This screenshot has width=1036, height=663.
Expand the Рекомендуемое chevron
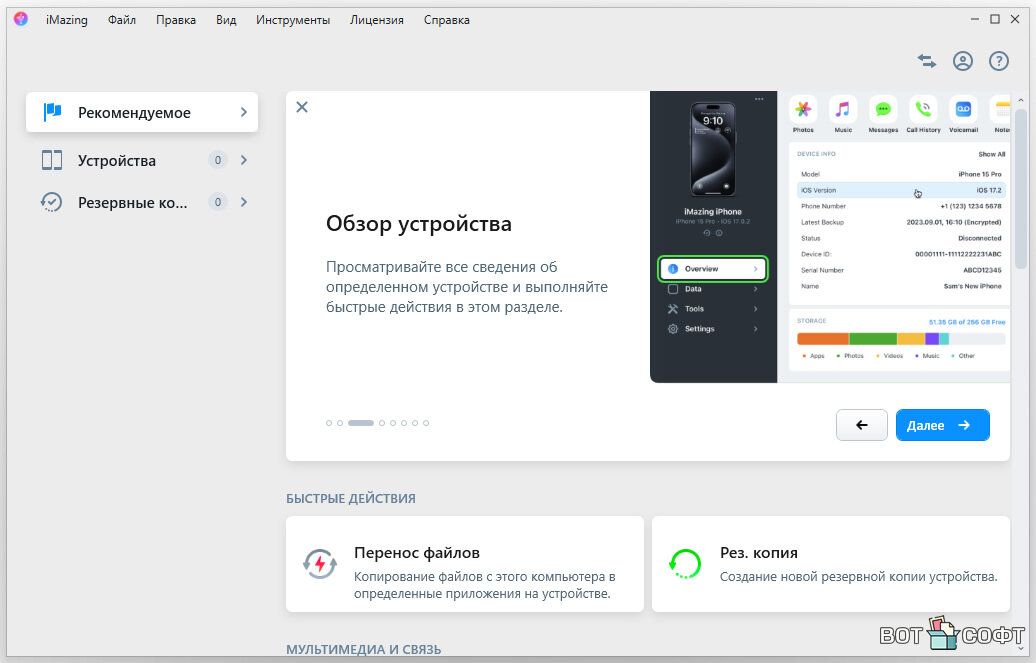pos(243,113)
